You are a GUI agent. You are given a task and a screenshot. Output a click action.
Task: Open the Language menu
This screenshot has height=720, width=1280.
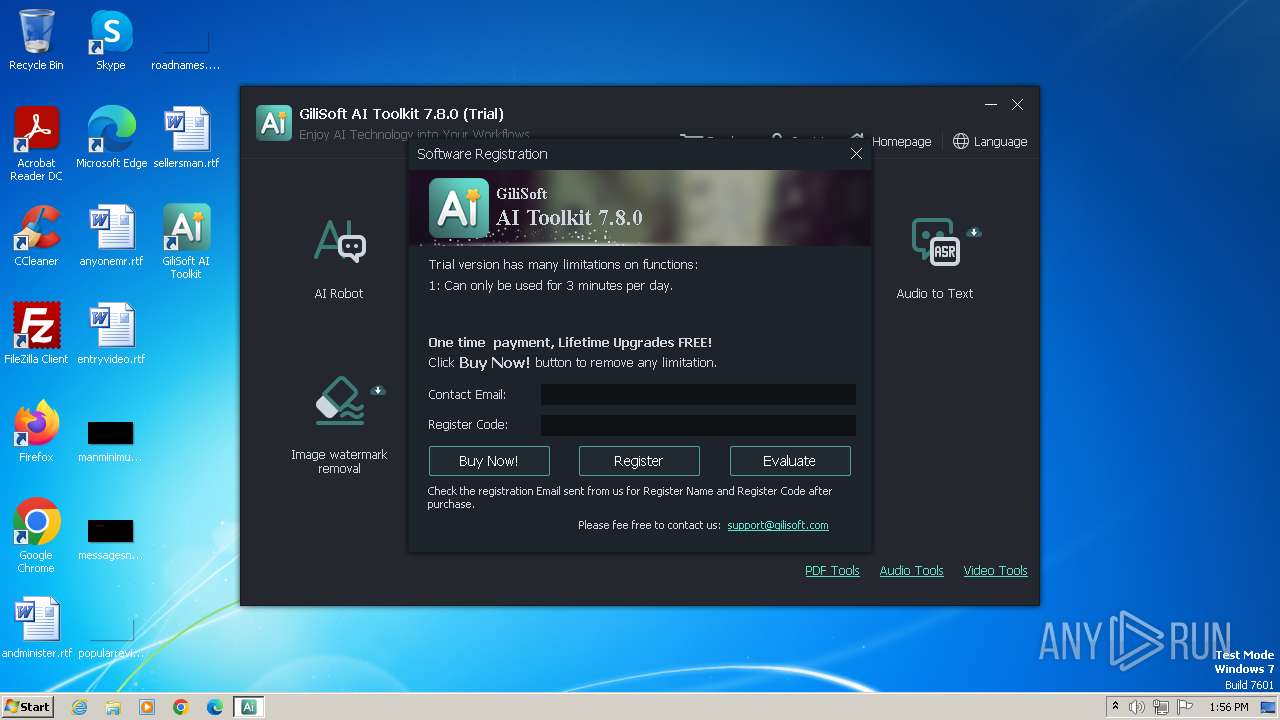click(990, 142)
